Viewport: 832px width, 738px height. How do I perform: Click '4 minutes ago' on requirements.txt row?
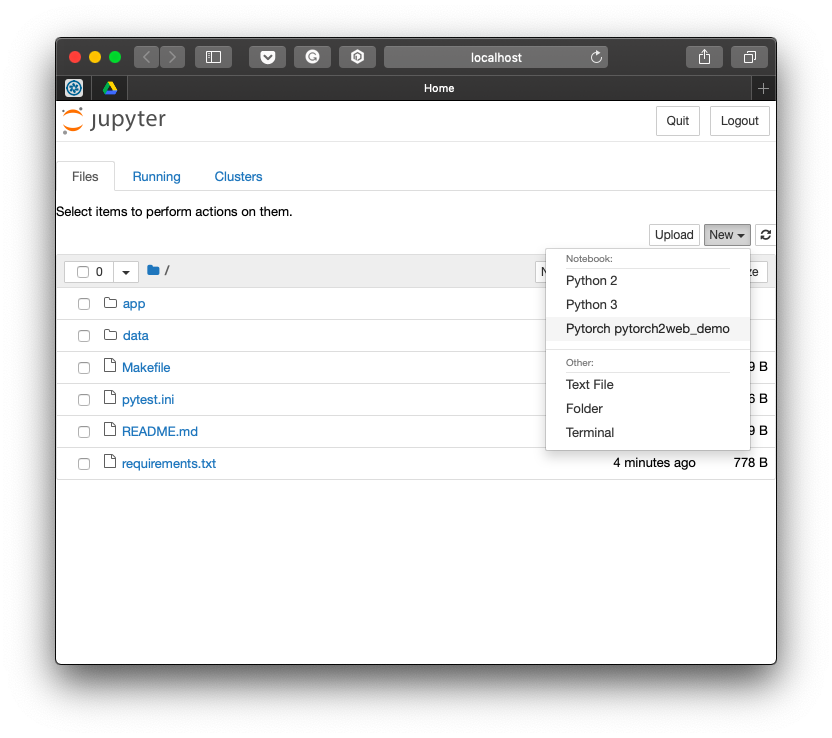[654, 463]
